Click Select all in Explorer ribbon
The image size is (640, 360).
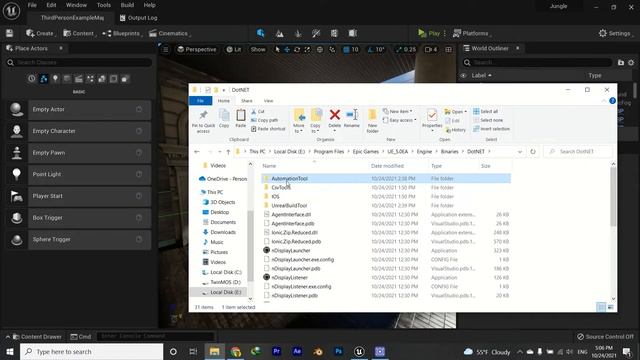pyautogui.click(x=485, y=111)
